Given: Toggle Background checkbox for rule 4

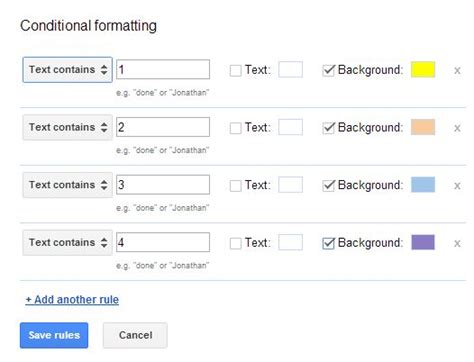Looking at the screenshot, I should coord(328,243).
